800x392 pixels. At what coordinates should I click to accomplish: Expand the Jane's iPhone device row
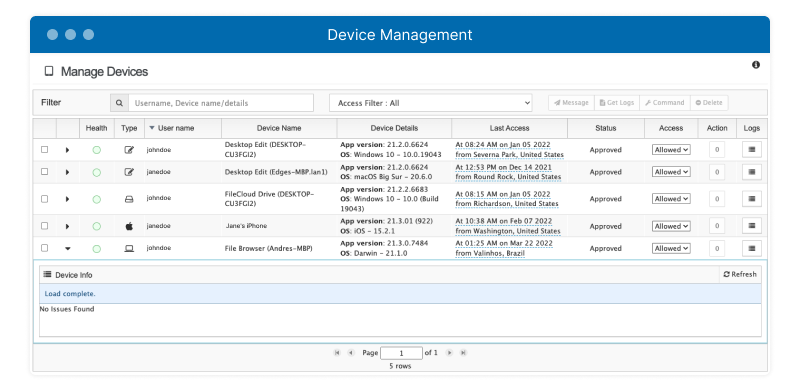point(67,226)
